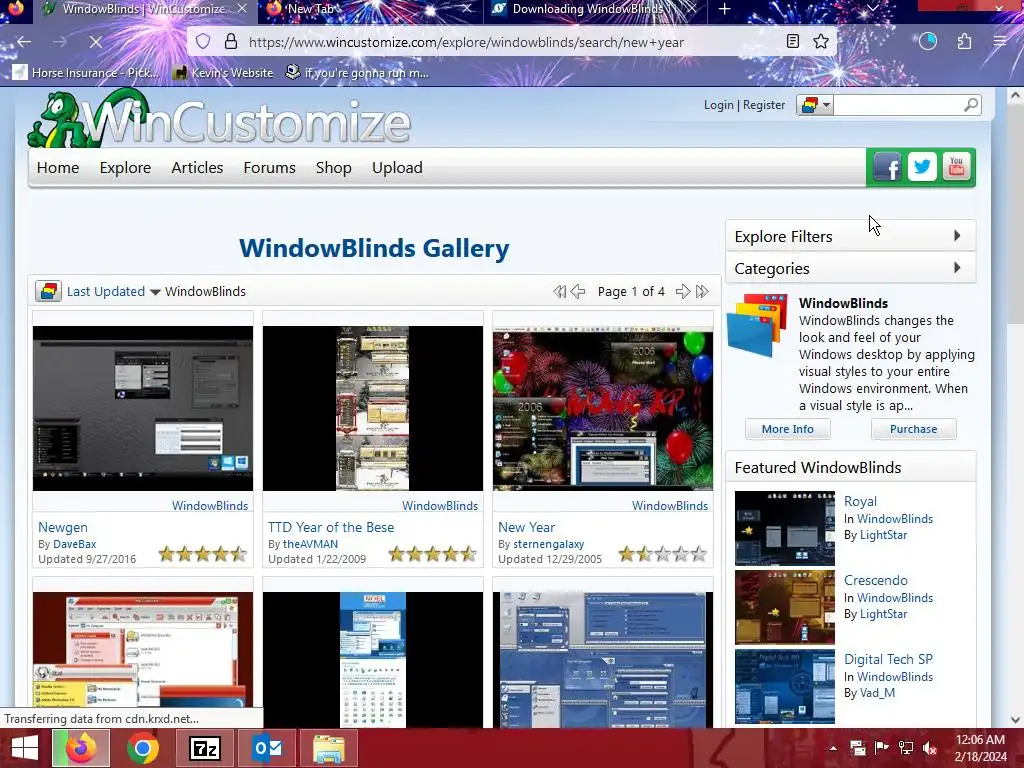Click the muted volume tray icon
This screenshot has height=768, width=1024.
930,748
